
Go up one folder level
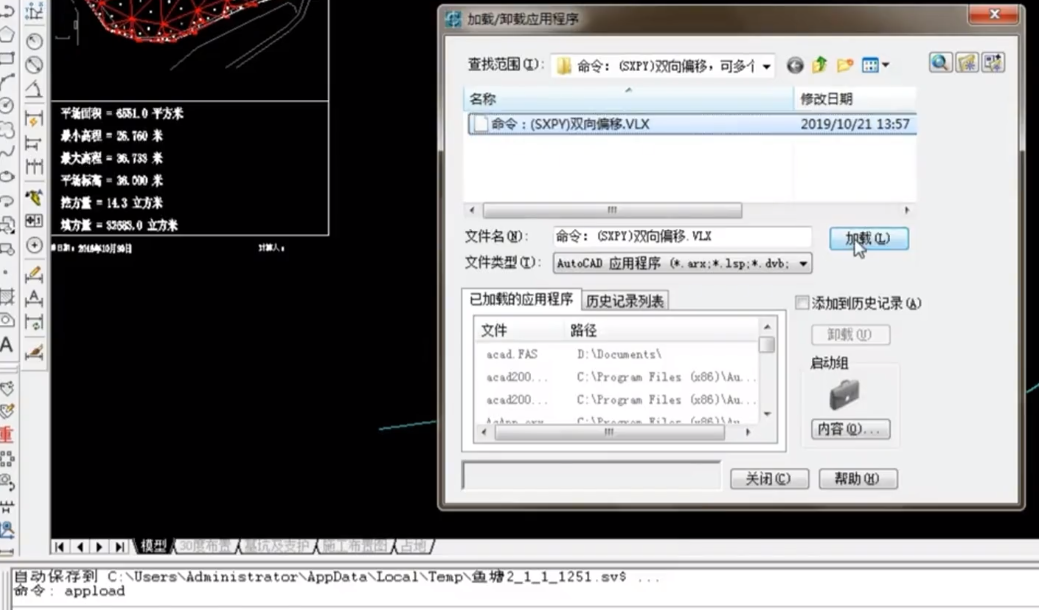coord(820,65)
